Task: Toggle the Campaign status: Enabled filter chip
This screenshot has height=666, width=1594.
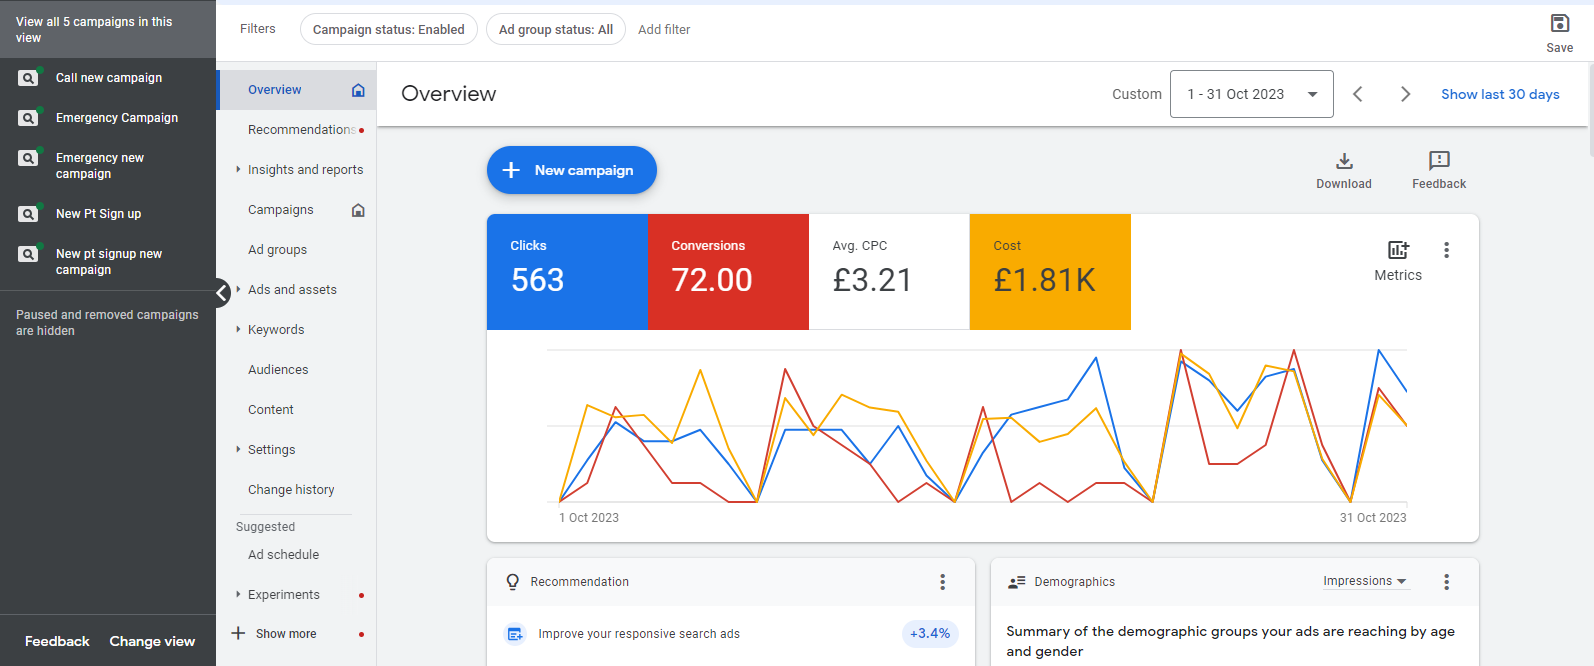Action: (388, 30)
